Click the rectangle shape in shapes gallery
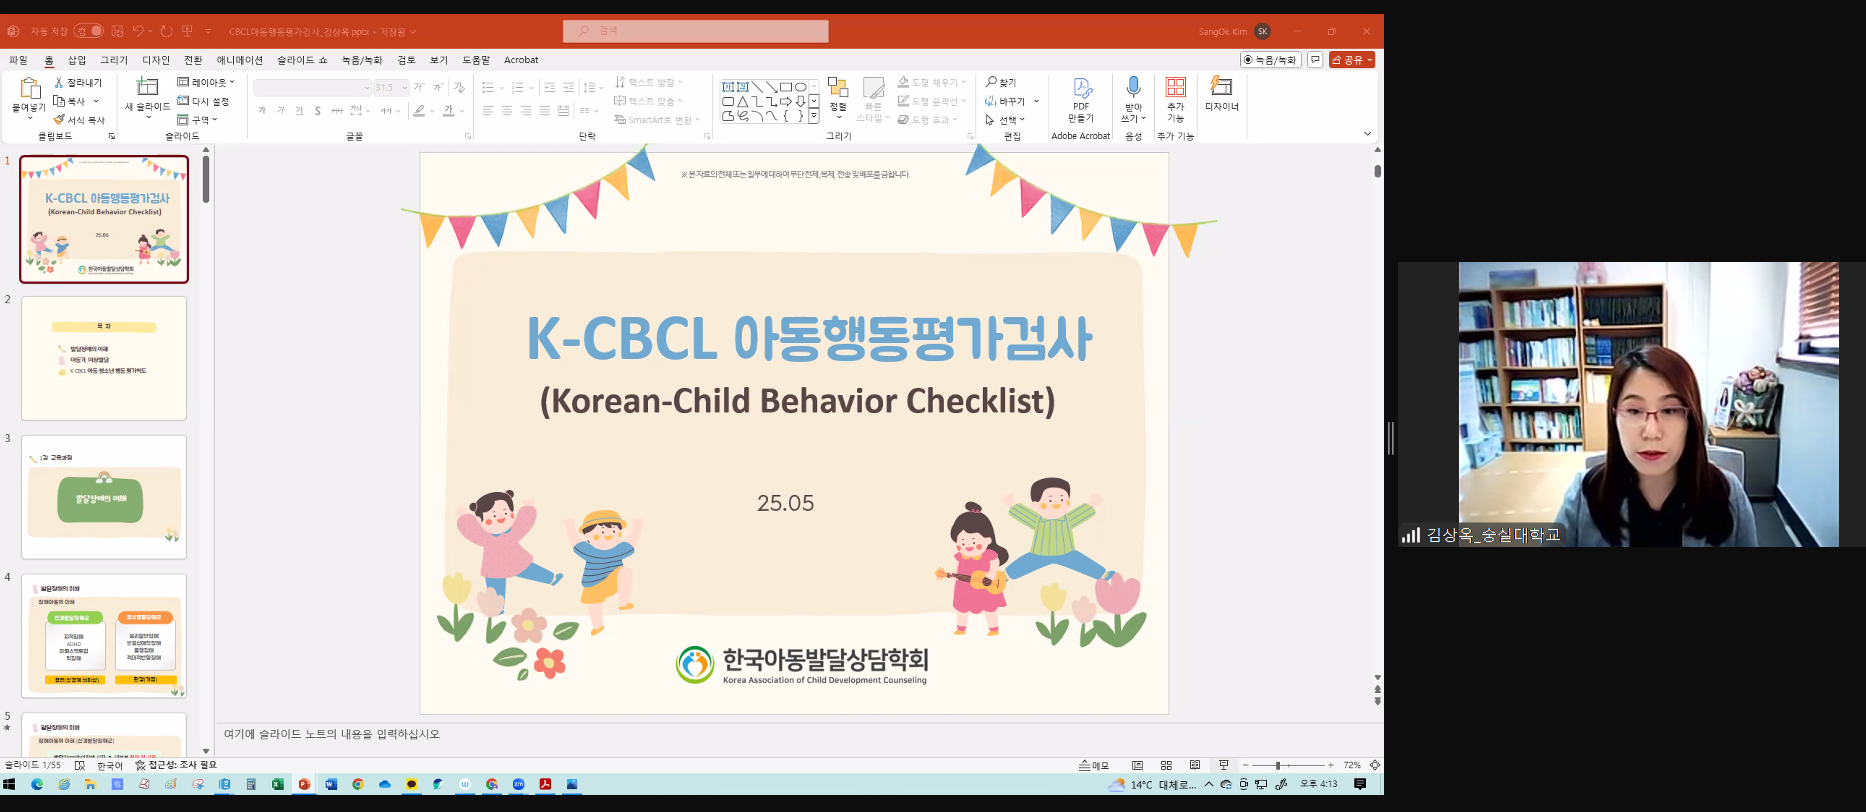Viewport: 1866px width, 812px height. [786, 87]
